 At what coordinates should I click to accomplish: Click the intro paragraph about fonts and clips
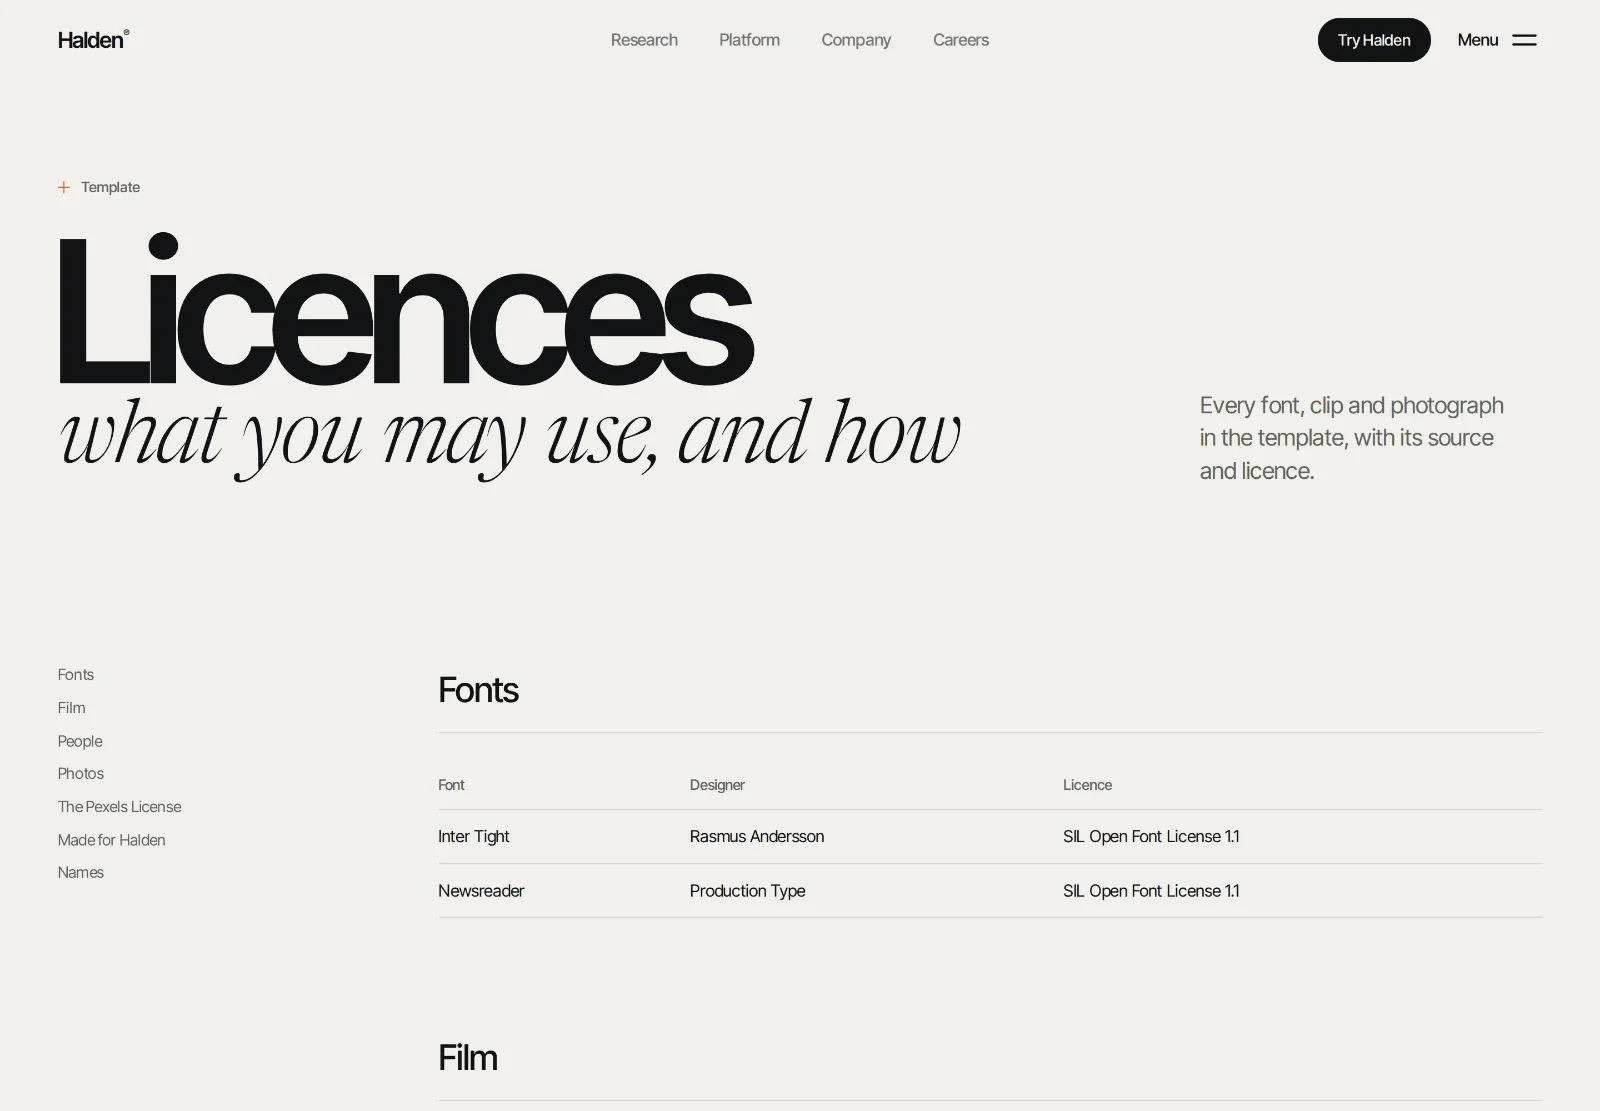[1352, 438]
